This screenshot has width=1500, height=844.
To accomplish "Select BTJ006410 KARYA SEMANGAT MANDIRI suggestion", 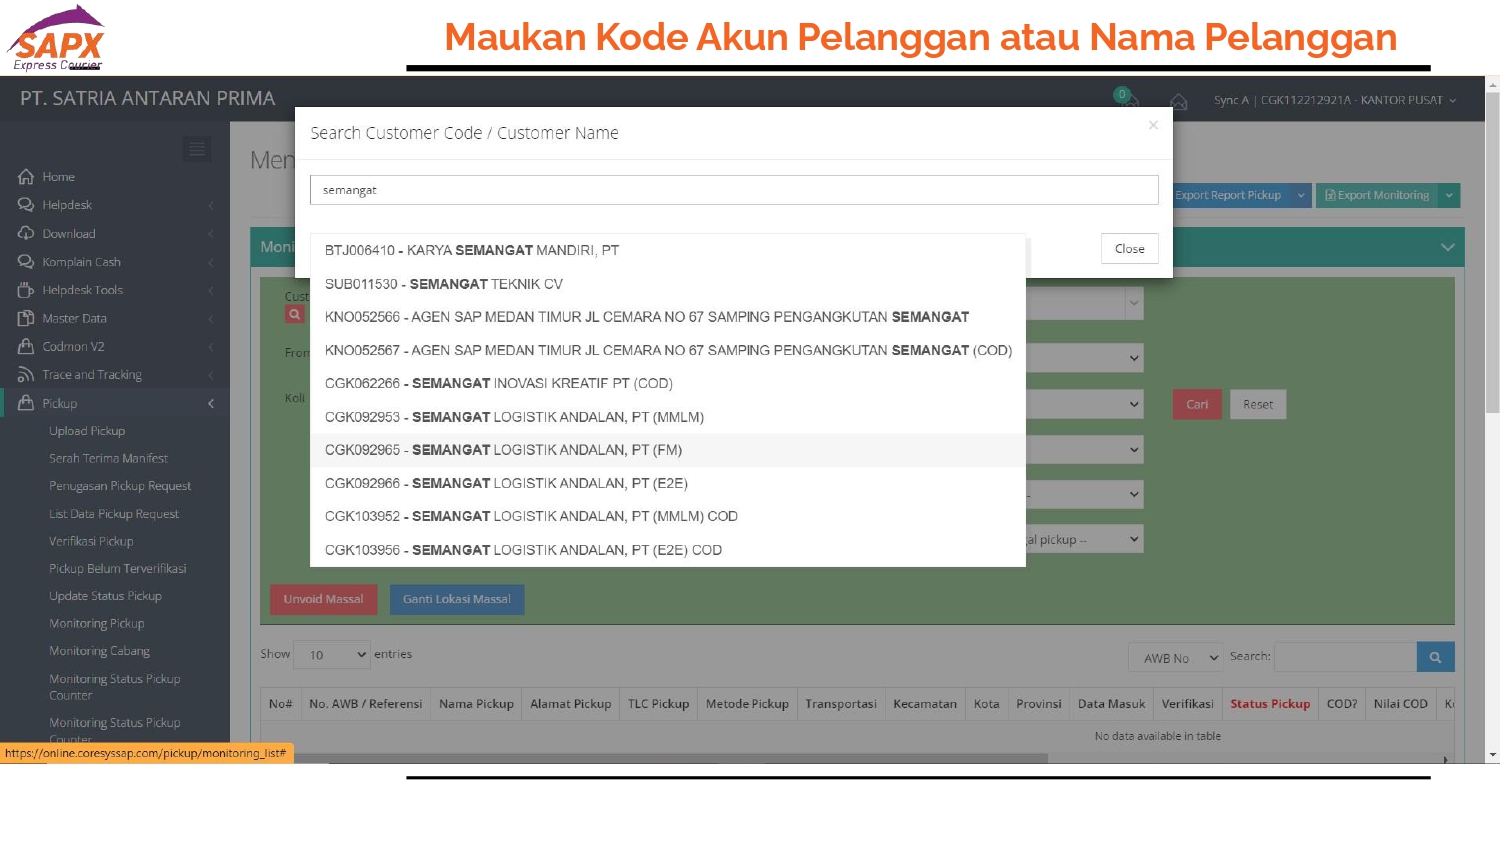I will [x=668, y=250].
